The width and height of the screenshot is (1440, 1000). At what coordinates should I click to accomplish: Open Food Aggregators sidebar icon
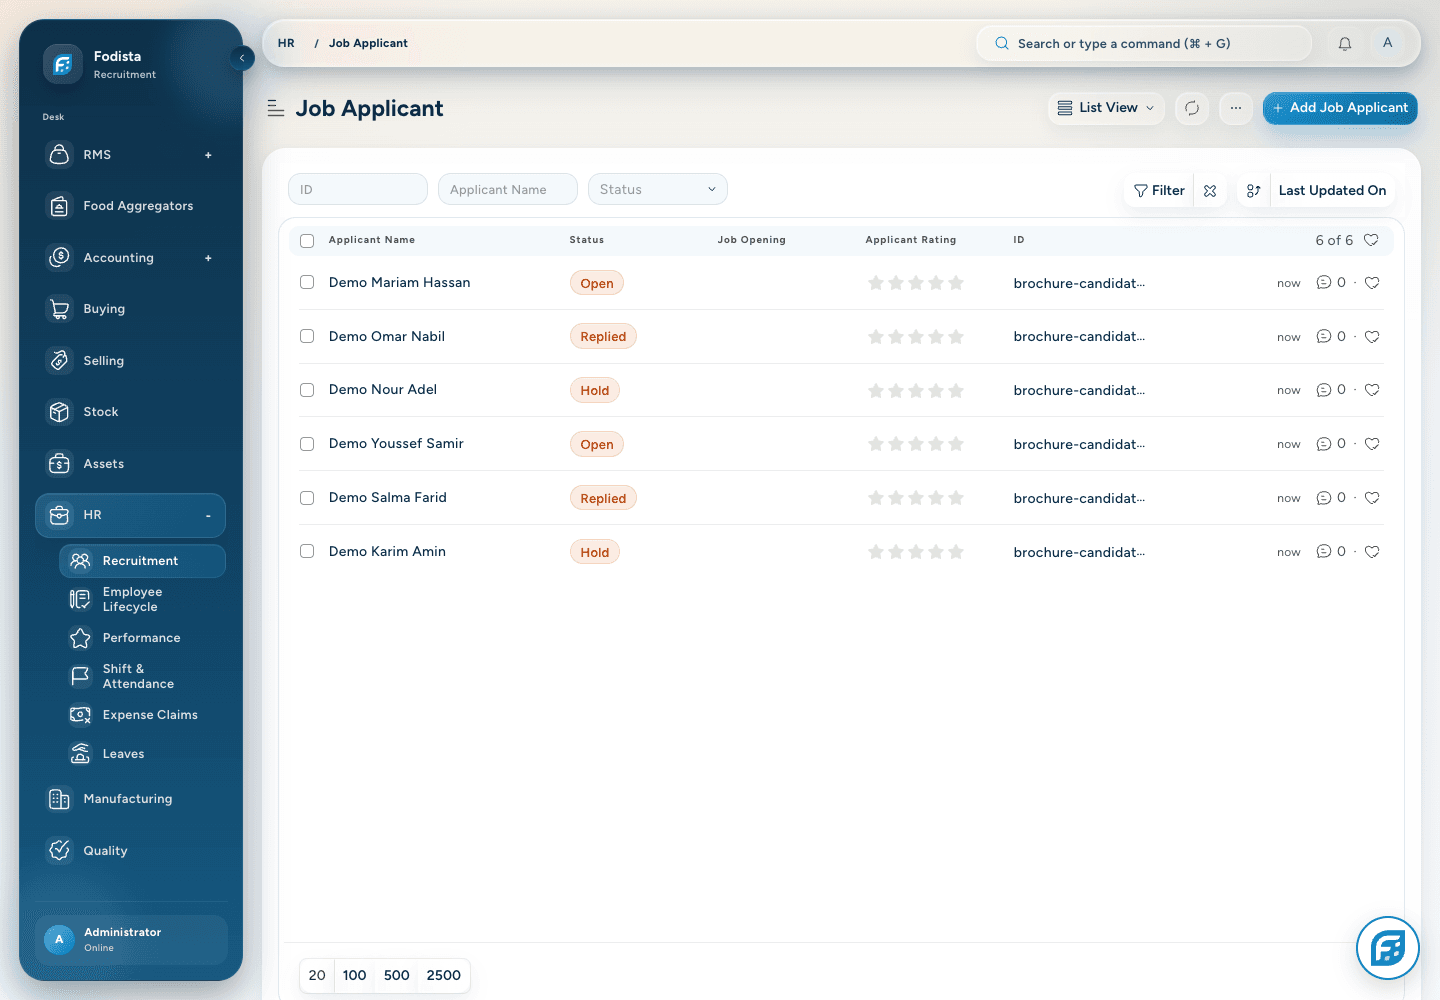[60, 206]
